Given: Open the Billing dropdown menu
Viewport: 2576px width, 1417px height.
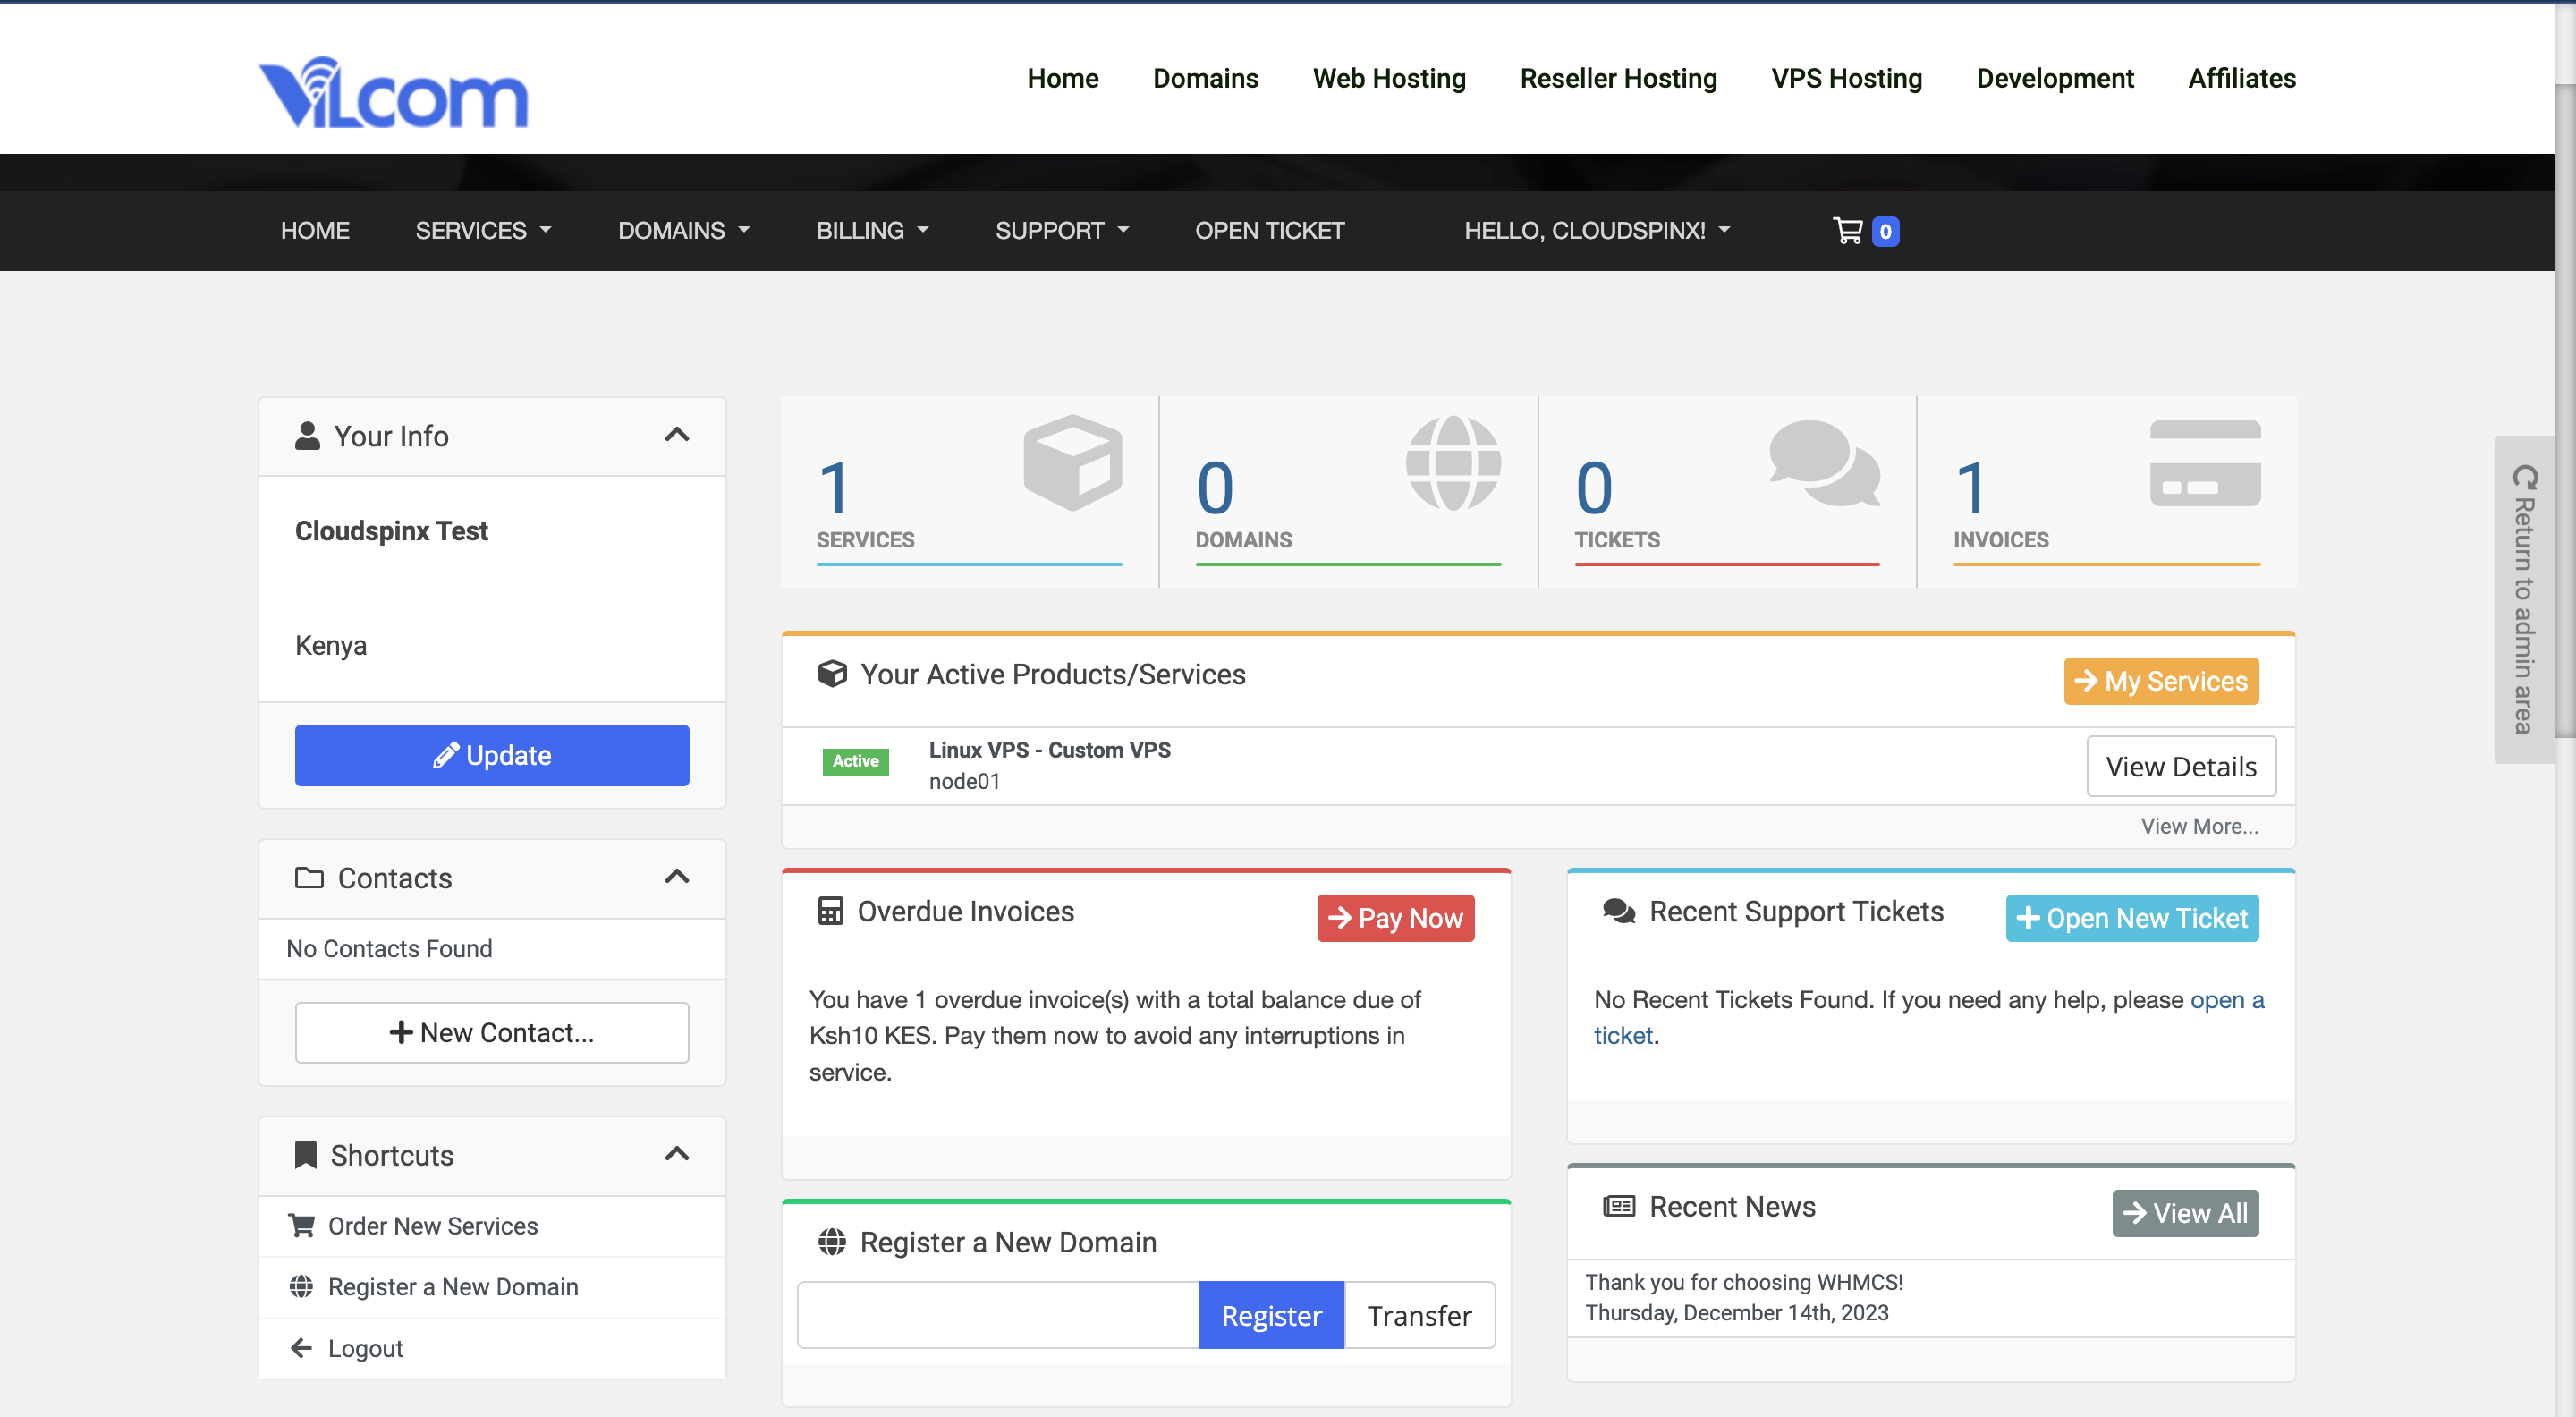Looking at the screenshot, I should [872, 231].
